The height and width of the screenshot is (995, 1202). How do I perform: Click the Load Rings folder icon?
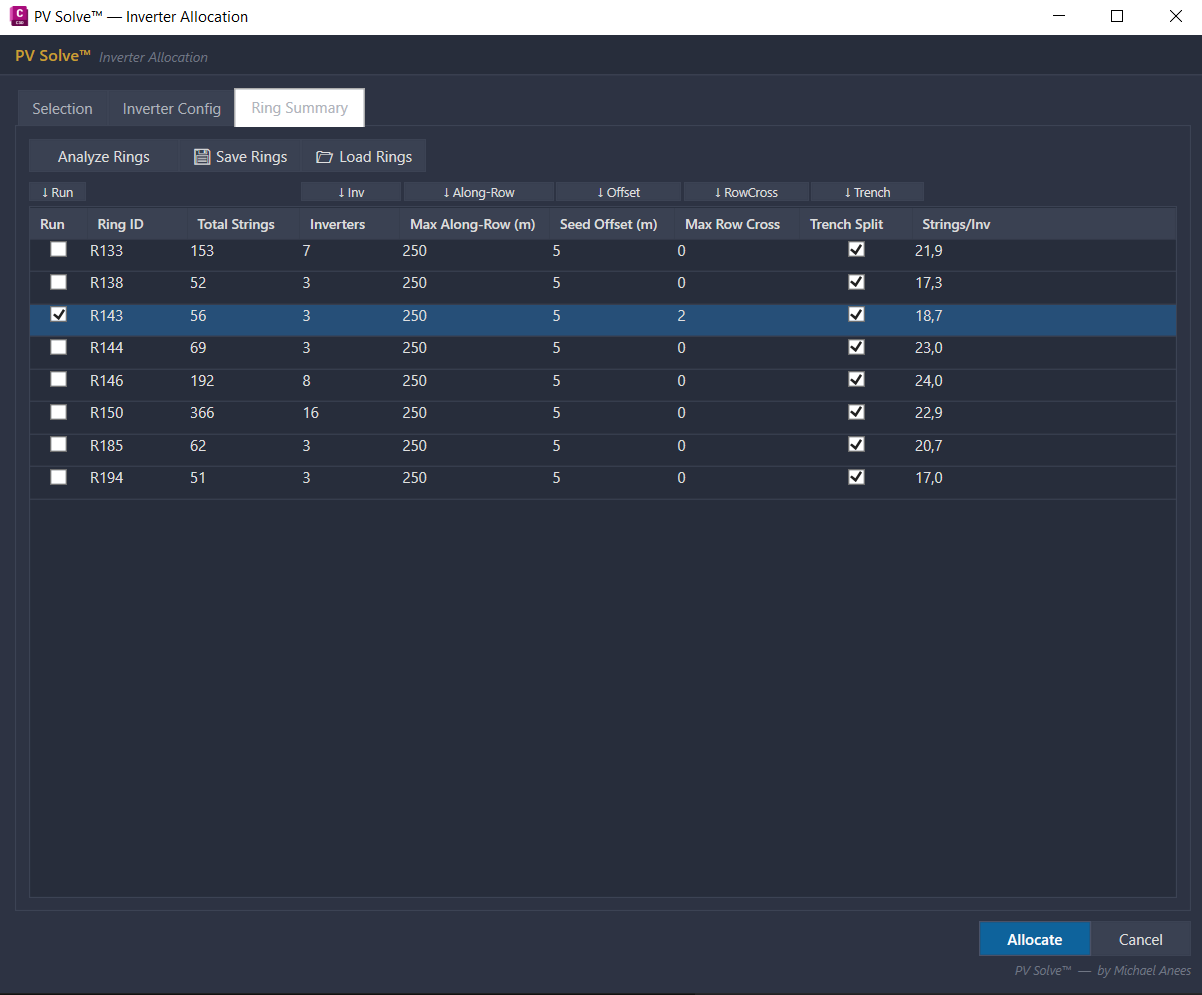[324, 157]
